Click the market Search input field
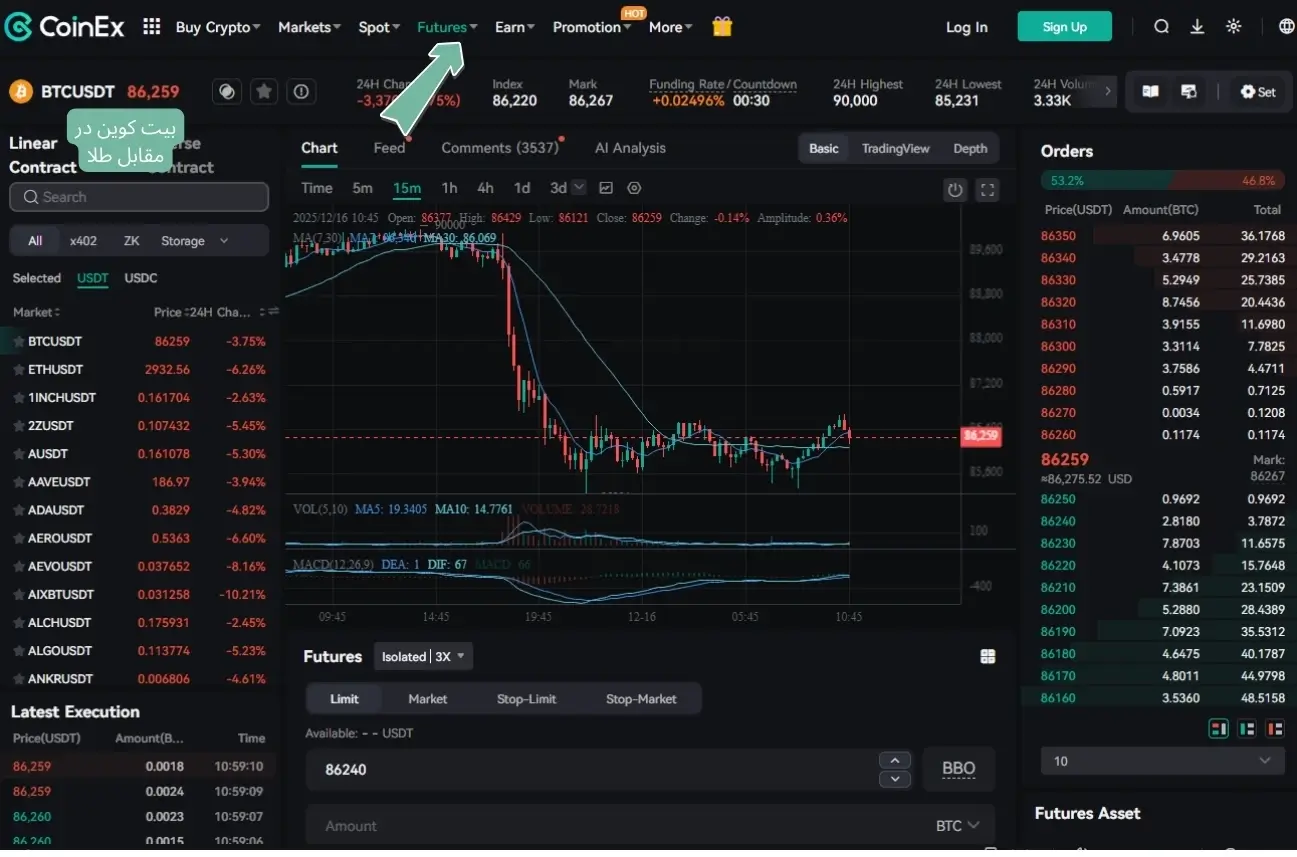Viewport: 1297px width, 857px height. click(139, 197)
